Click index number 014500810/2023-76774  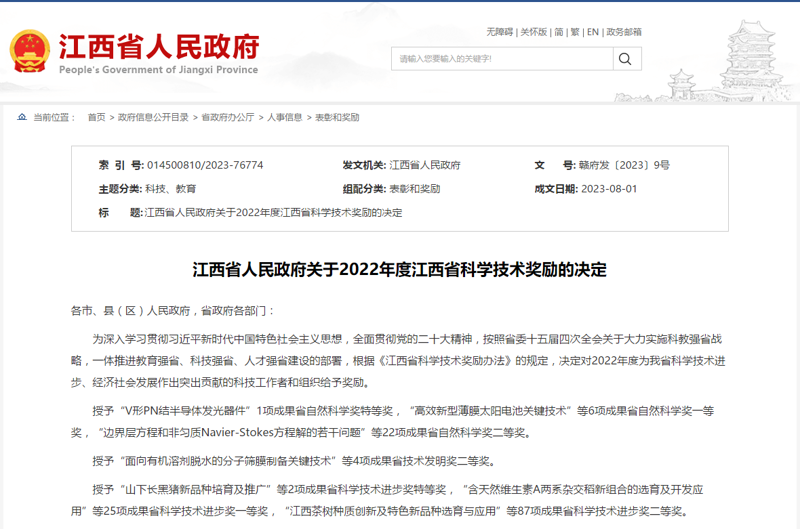(x=205, y=165)
